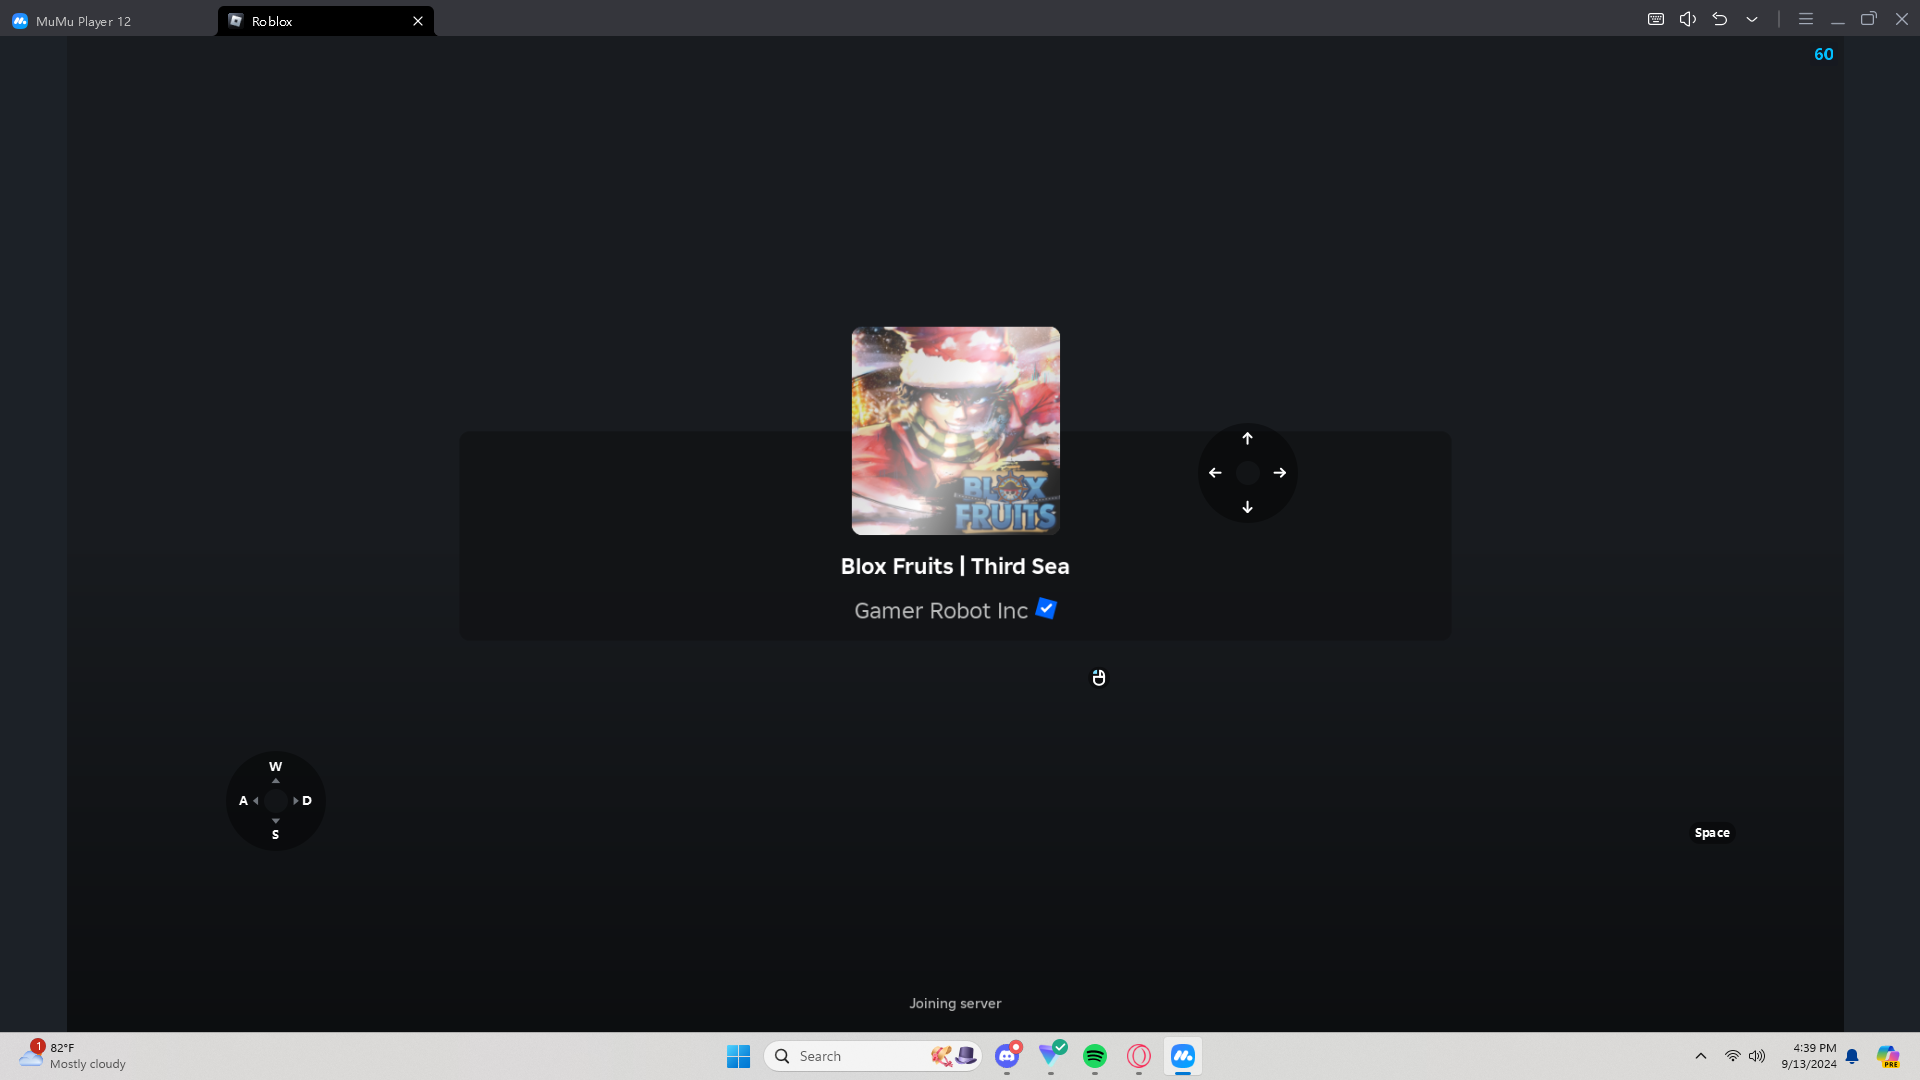
Task: Open the weather widget on taskbar
Action: click(x=74, y=1056)
